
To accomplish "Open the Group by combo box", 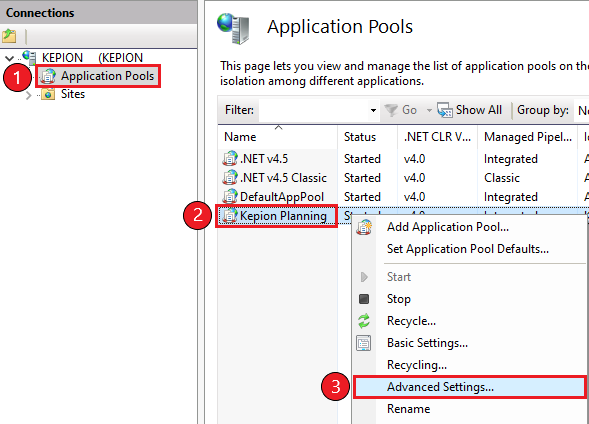I will pos(581,110).
